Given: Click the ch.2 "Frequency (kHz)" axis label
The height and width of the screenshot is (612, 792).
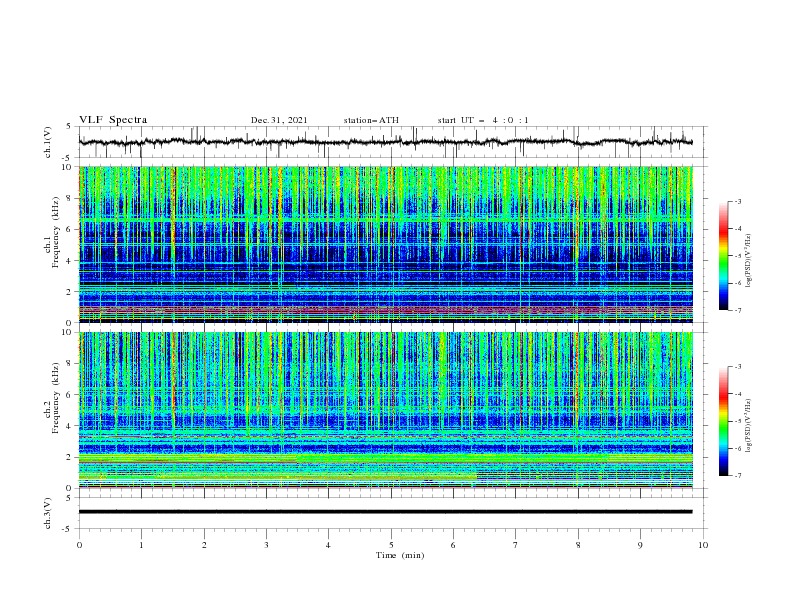Looking at the screenshot, I should tap(55, 398).
